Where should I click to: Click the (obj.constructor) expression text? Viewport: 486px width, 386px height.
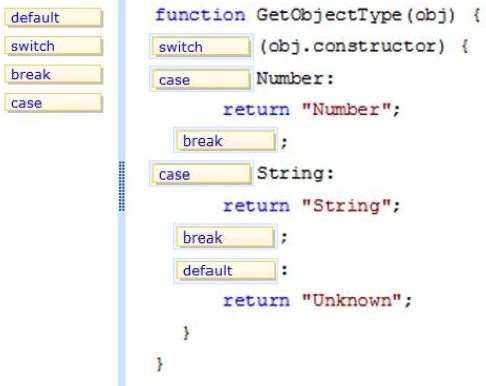click(x=352, y=46)
